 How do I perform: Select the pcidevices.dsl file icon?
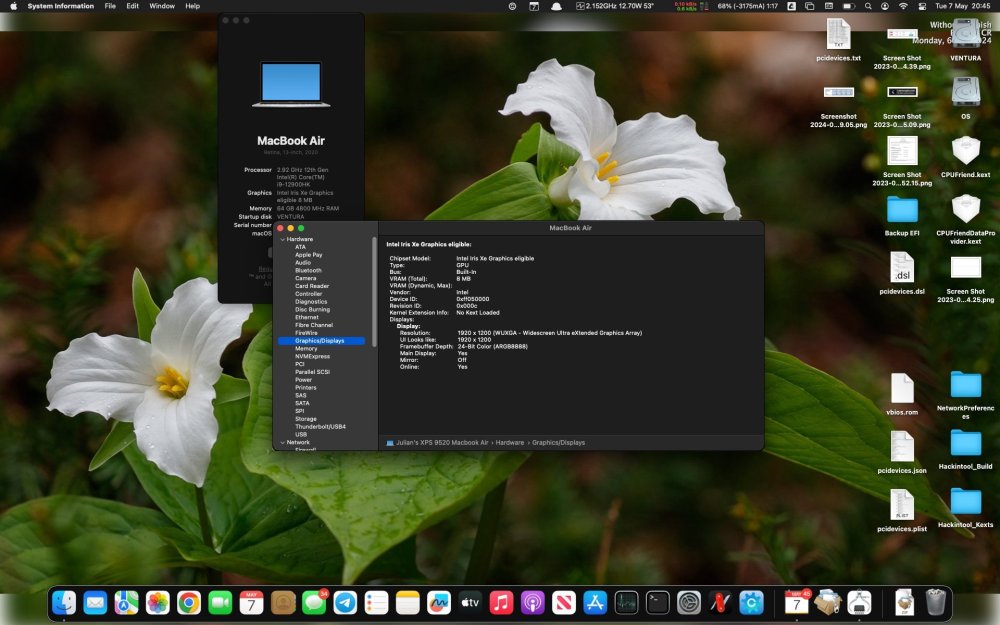(x=902, y=267)
